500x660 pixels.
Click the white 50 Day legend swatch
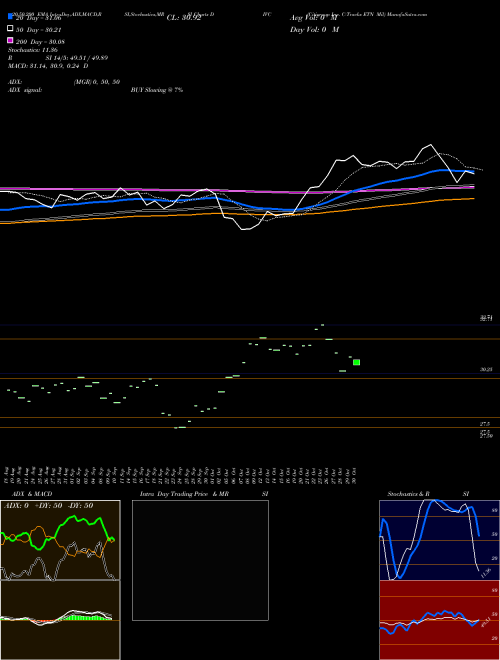coord(10,29)
